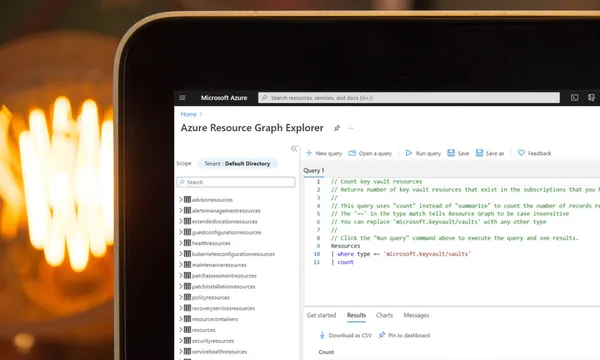The height and width of the screenshot is (360, 600).
Task: Click the advisorresources table icon
Action: [188, 199]
